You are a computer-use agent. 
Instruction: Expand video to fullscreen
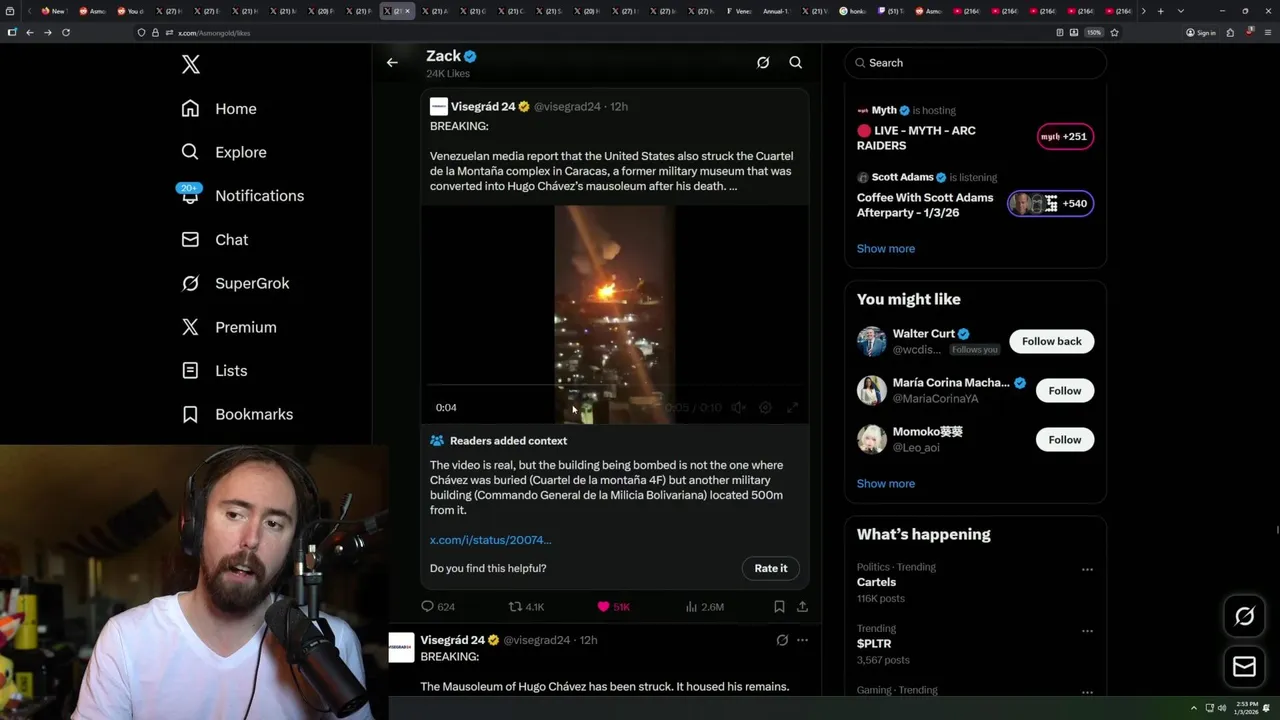point(792,407)
